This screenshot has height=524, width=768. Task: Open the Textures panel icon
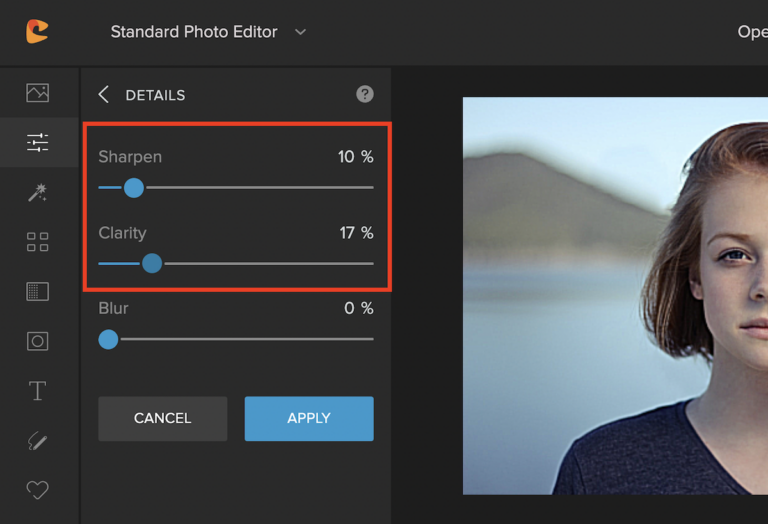tap(38, 291)
